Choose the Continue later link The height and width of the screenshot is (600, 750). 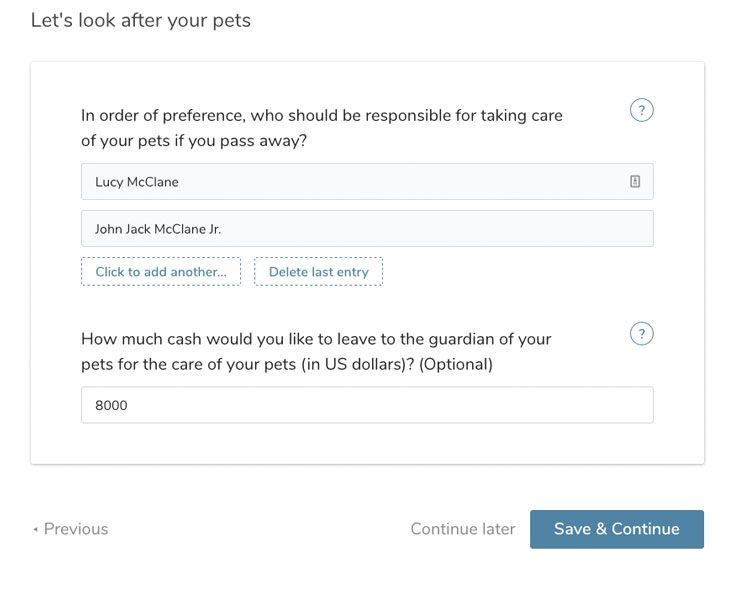tap(462, 529)
